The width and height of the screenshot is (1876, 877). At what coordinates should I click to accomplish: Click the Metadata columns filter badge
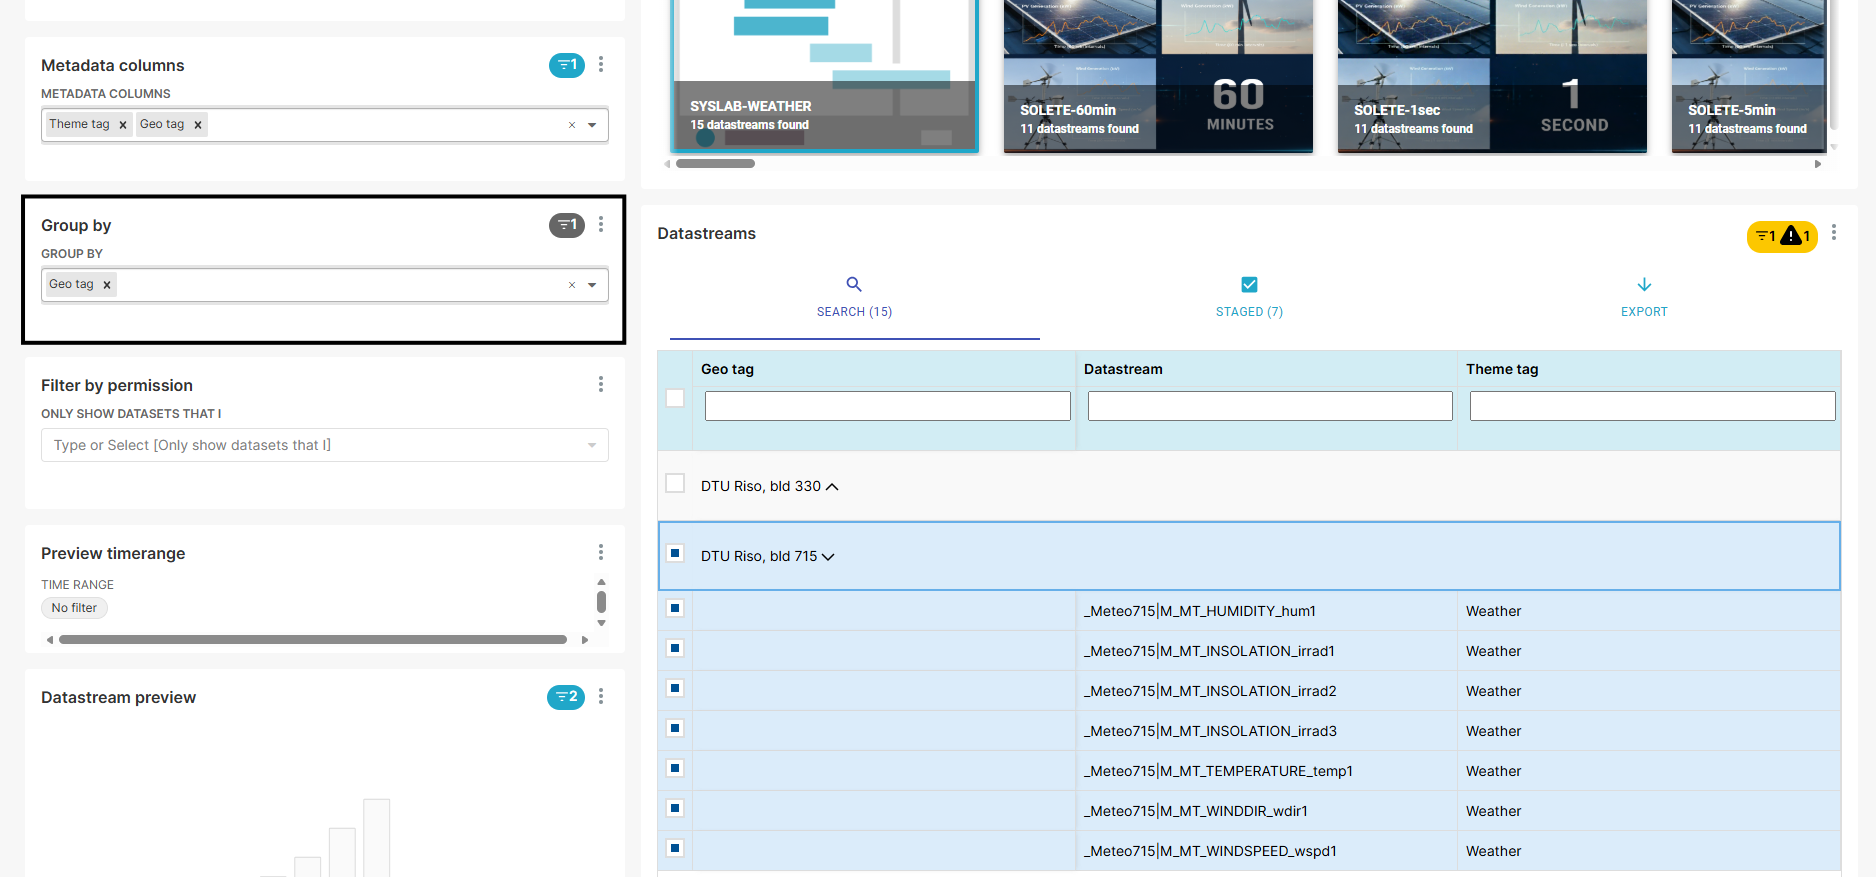click(566, 65)
